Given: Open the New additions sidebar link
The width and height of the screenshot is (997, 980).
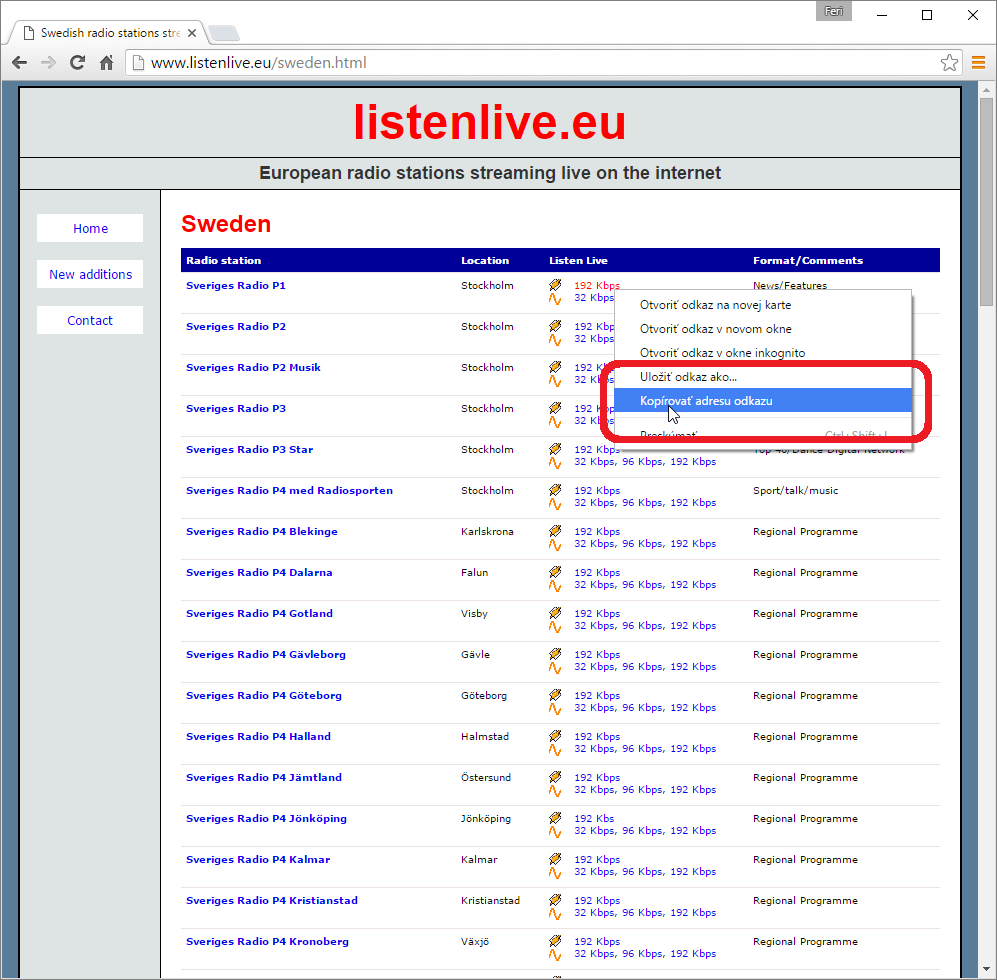Looking at the screenshot, I should click(x=90, y=274).
